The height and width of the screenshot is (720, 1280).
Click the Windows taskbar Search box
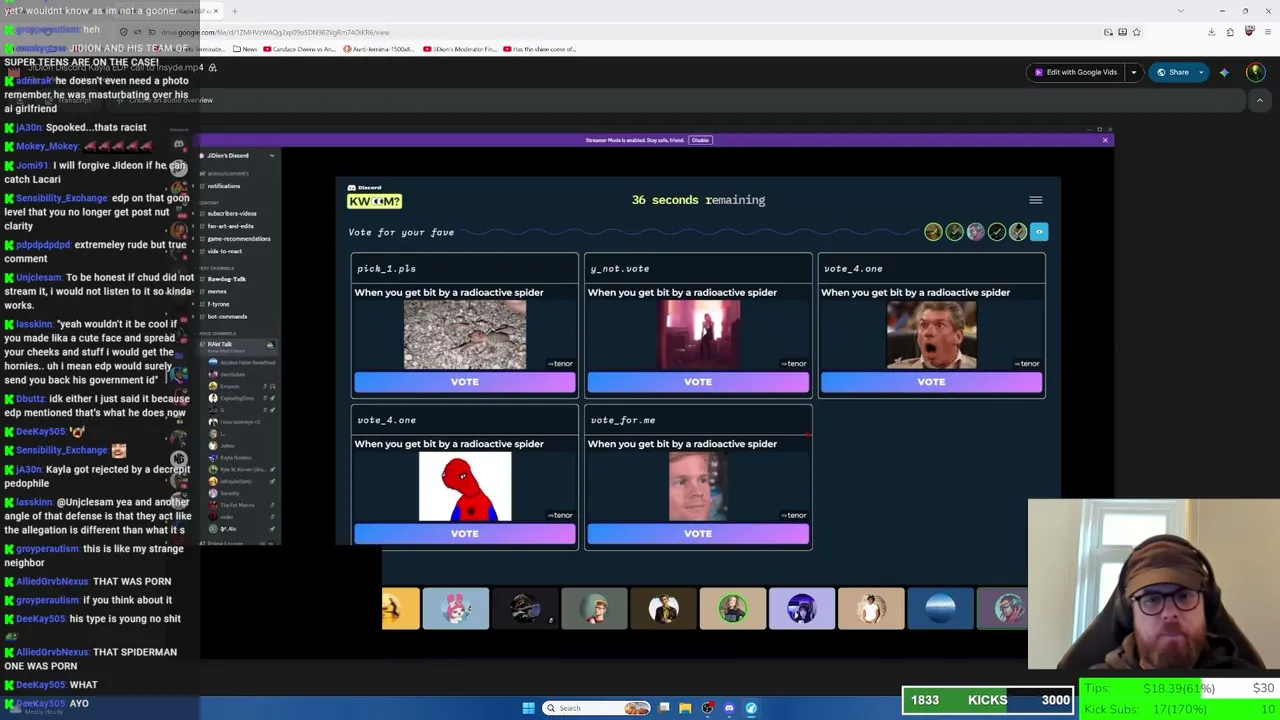pos(596,709)
